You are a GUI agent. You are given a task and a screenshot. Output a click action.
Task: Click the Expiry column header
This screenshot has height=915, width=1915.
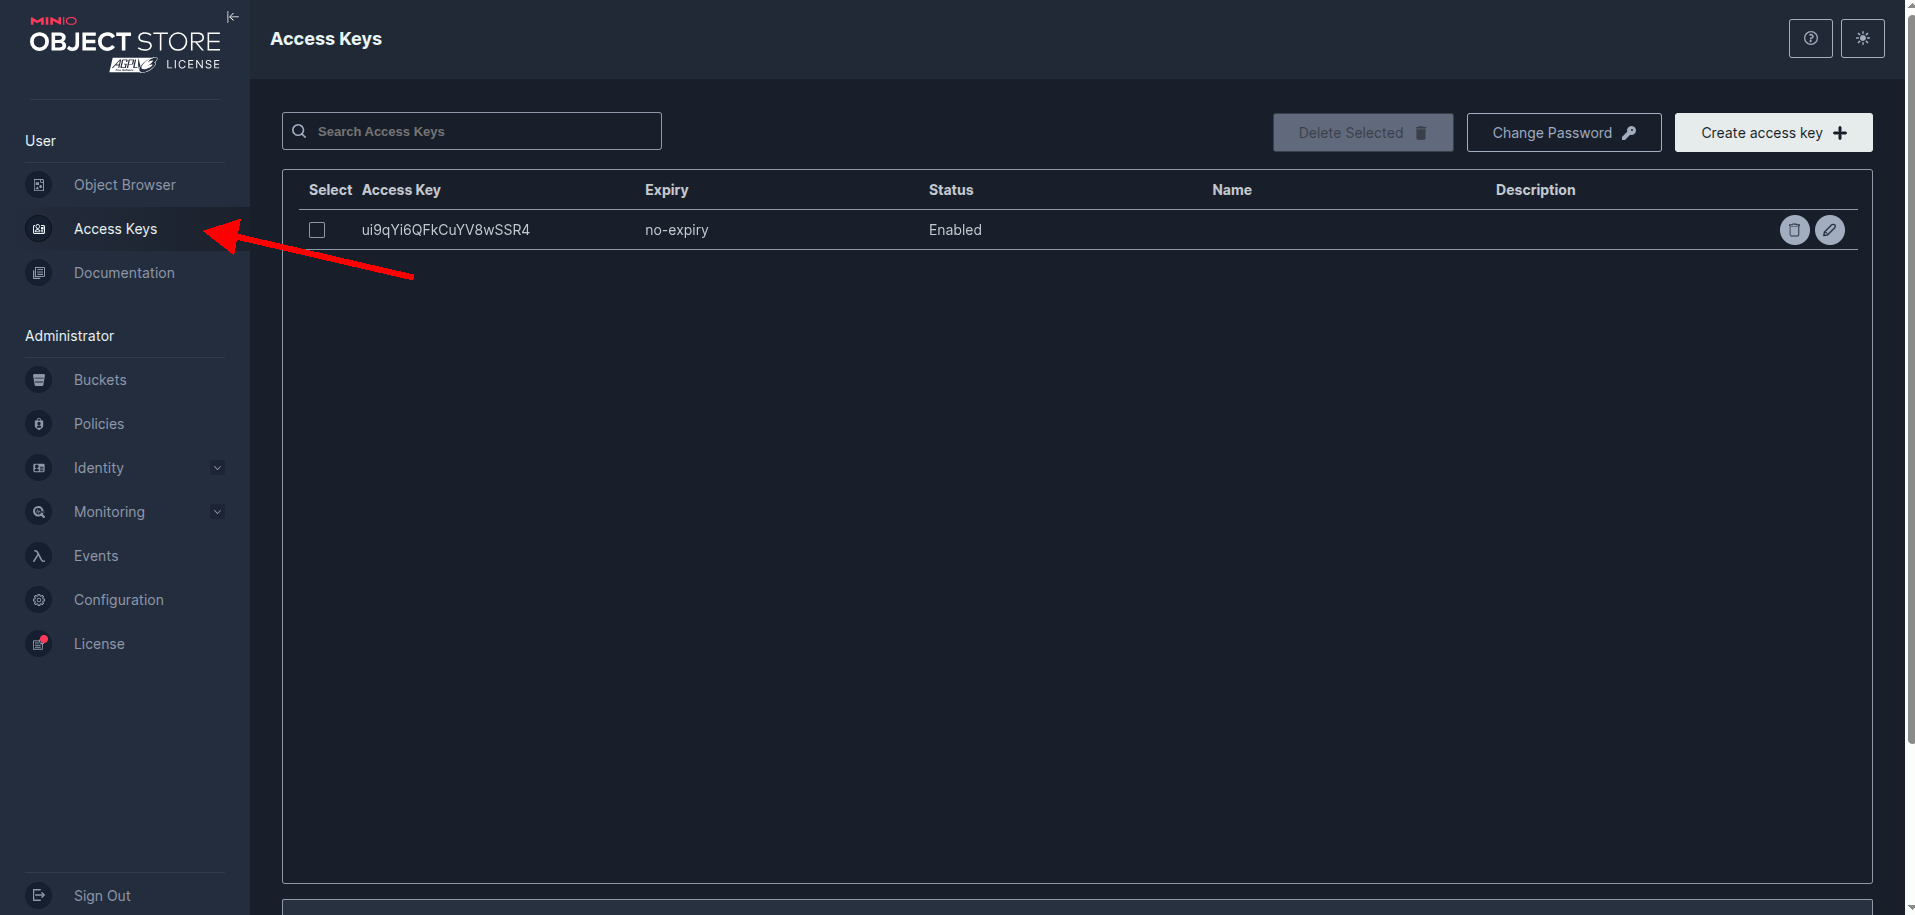666,190
